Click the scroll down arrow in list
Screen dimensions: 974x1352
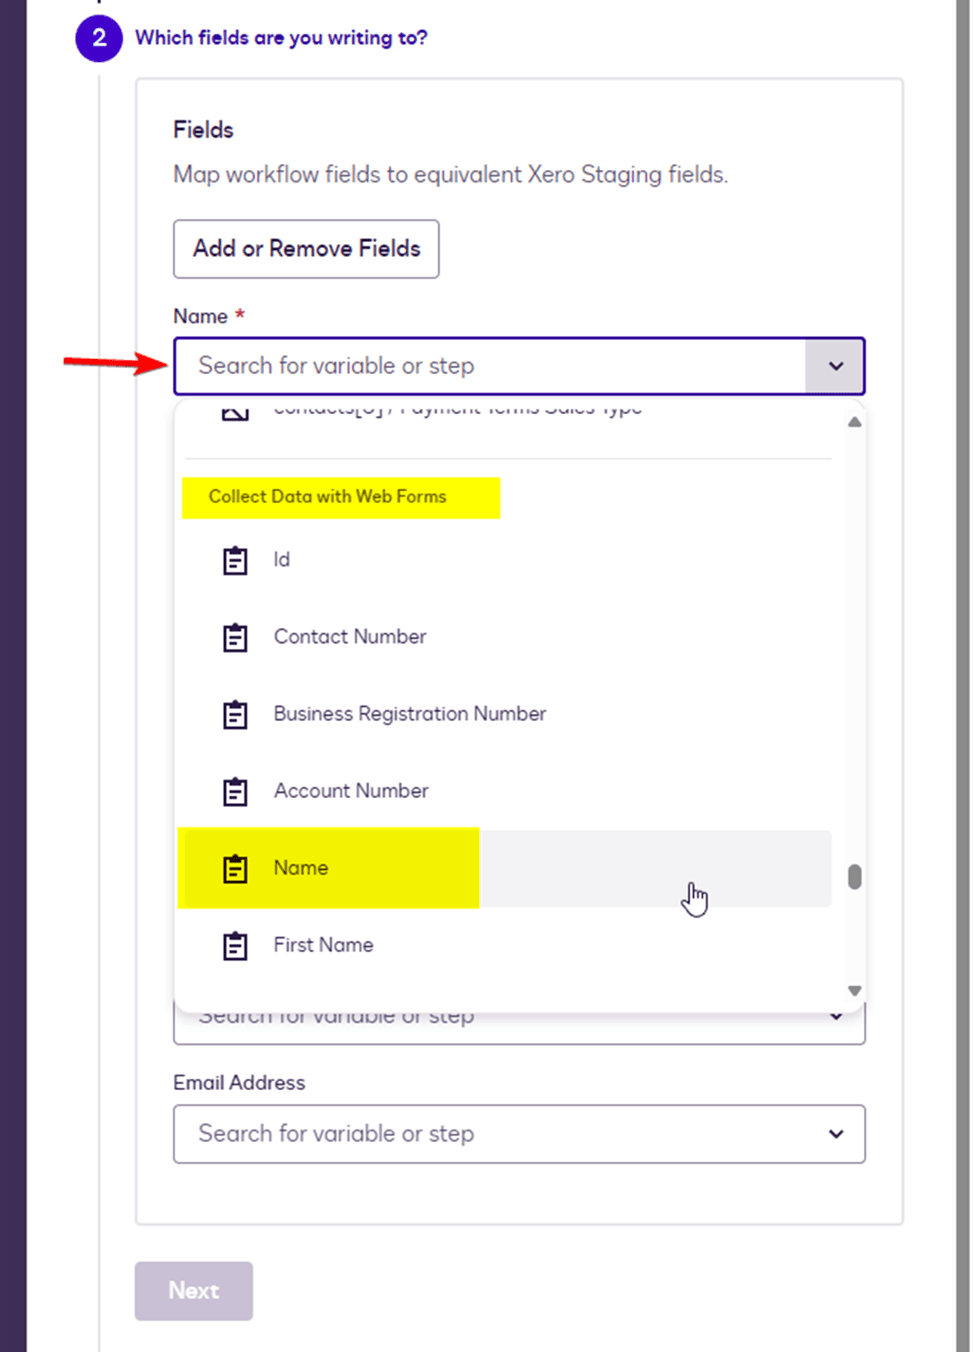854,991
